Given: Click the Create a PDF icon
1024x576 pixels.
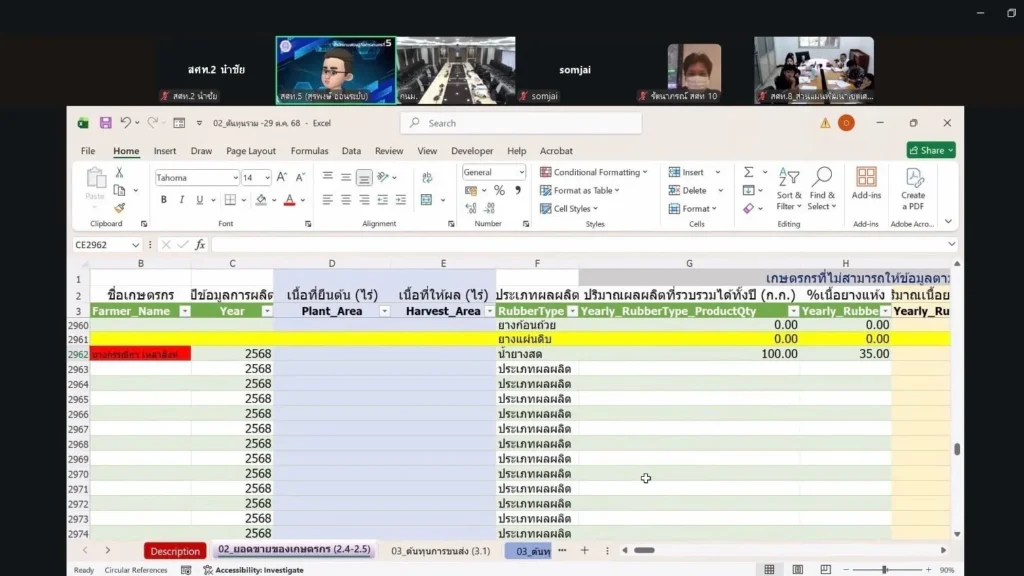Looking at the screenshot, I should [913, 188].
